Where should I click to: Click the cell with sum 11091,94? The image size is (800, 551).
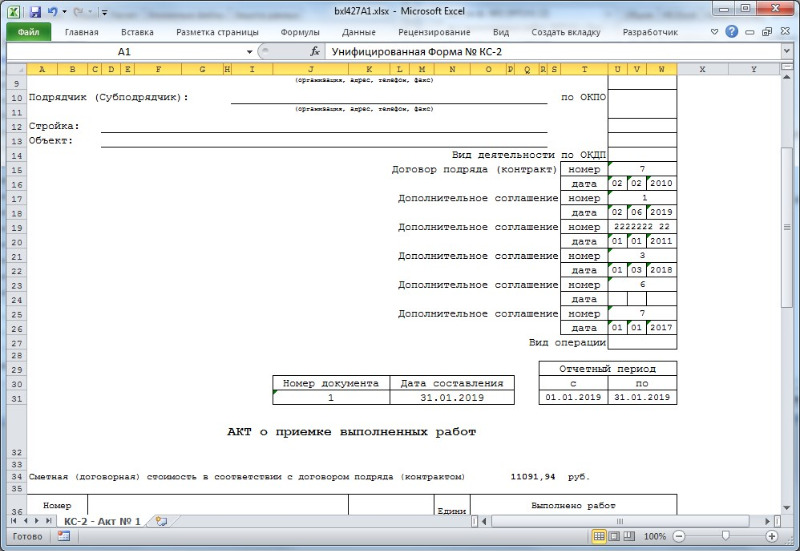[x=533, y=477]
